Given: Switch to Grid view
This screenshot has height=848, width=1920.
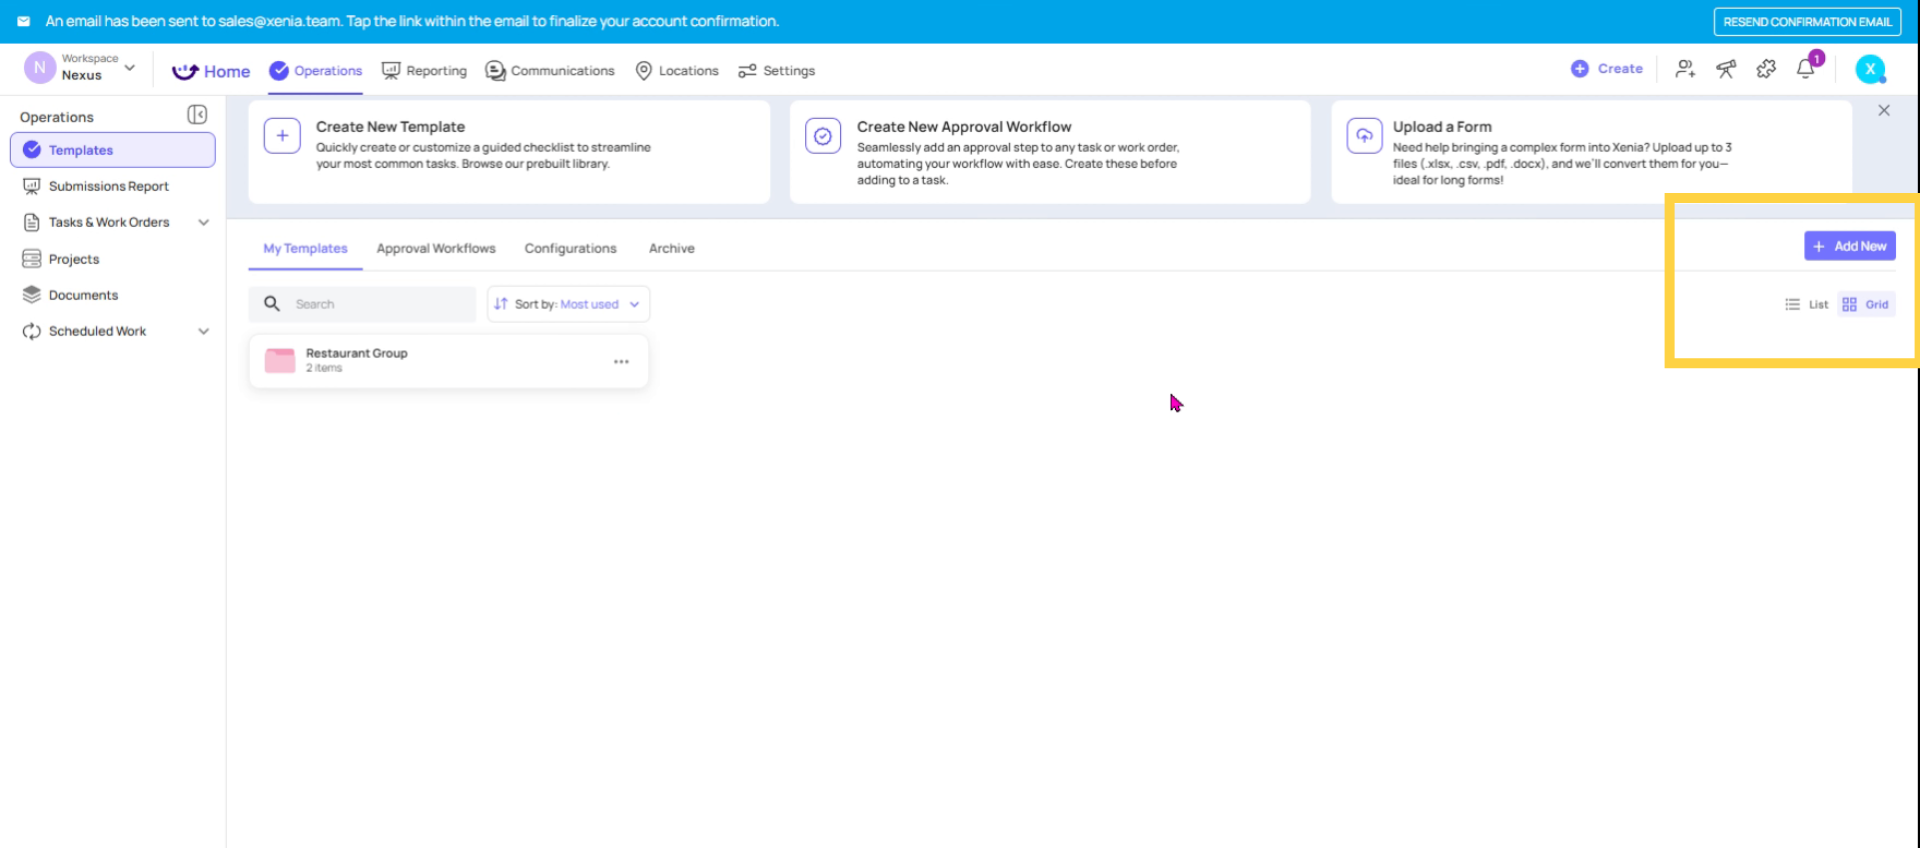Looking at the screenshot, I should (x=1866, y=304).
